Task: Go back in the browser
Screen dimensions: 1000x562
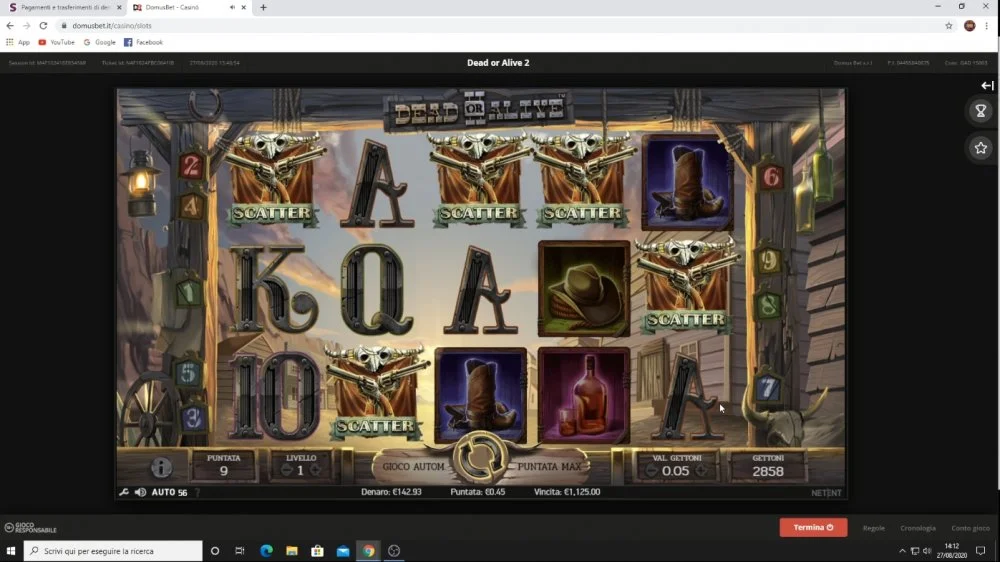Action: click(x=10, y=26)
